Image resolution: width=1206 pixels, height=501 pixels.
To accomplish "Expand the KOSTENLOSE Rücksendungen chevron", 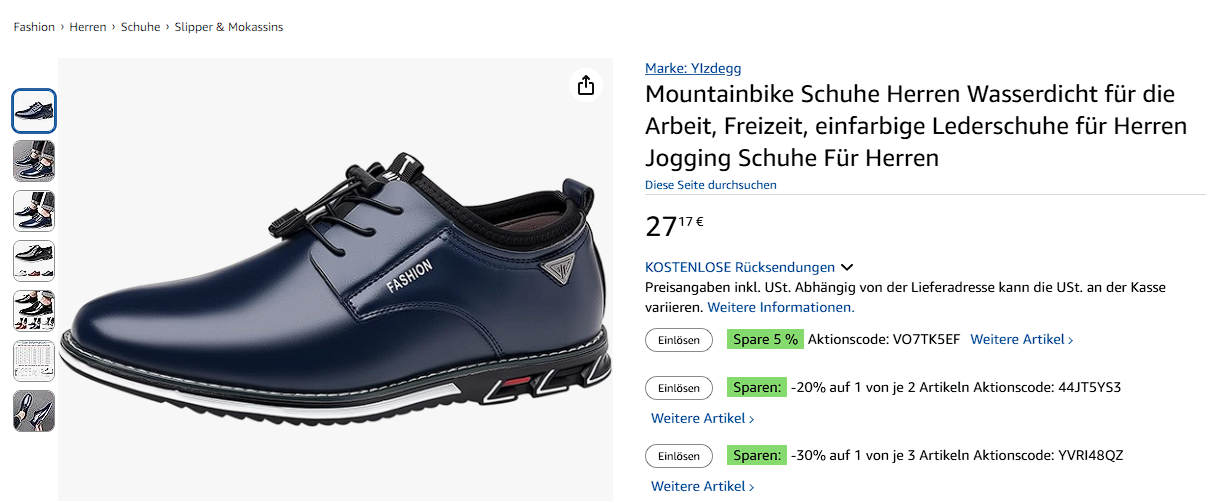I will [x=847, y=267].
